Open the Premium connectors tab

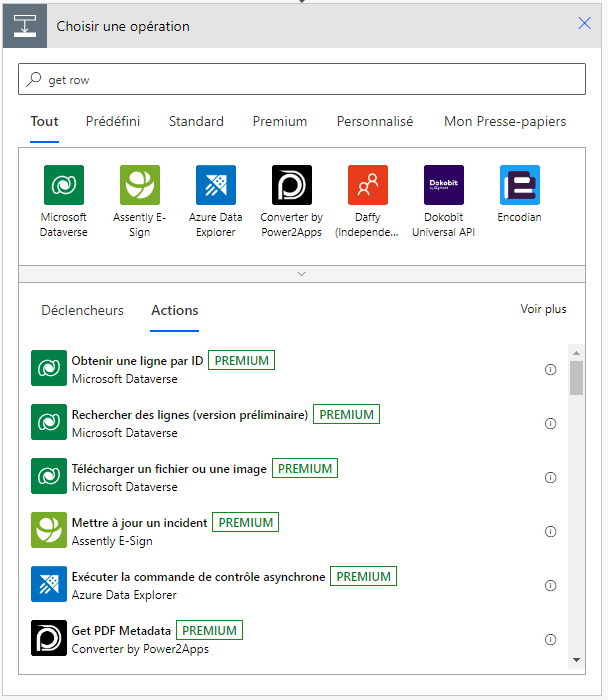click(280, 121)
